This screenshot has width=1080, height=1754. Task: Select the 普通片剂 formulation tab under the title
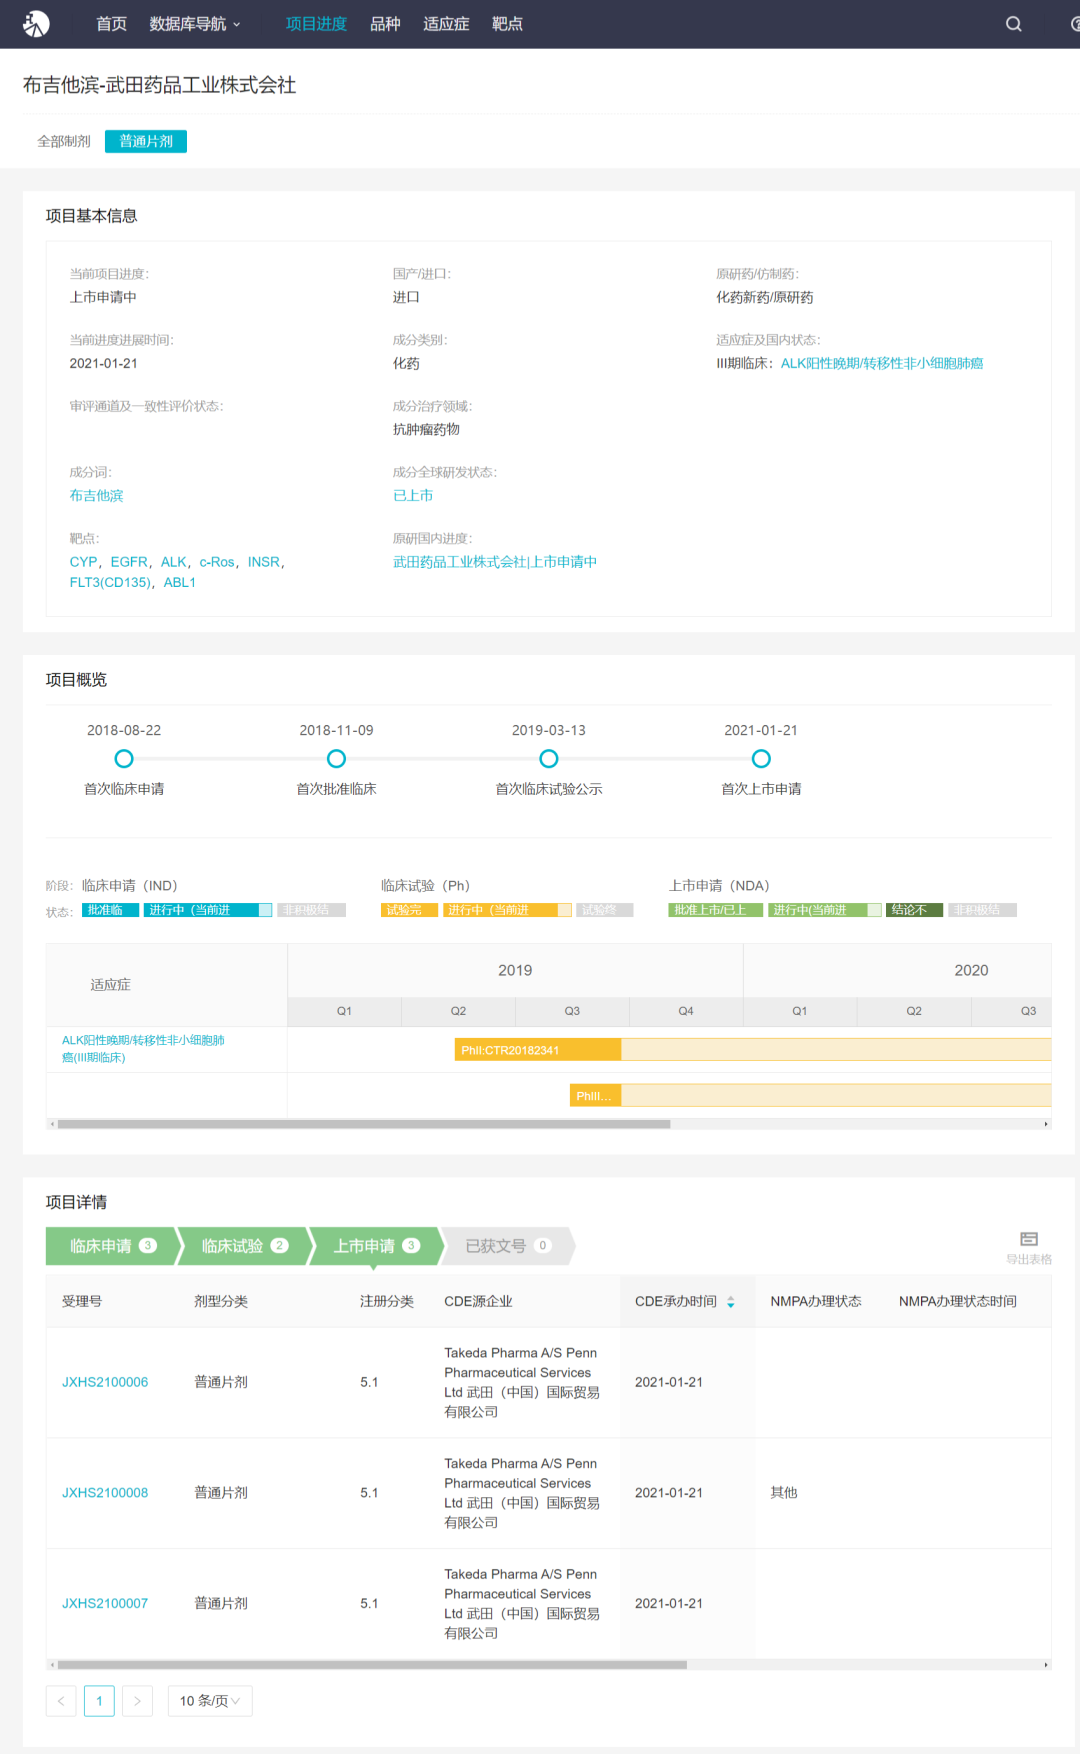[x=146, y=142]
